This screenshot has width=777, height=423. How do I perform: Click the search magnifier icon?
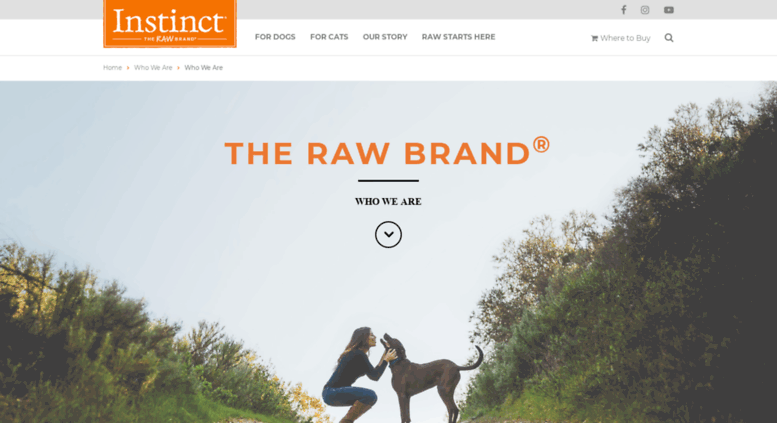(x=669, y=38)
